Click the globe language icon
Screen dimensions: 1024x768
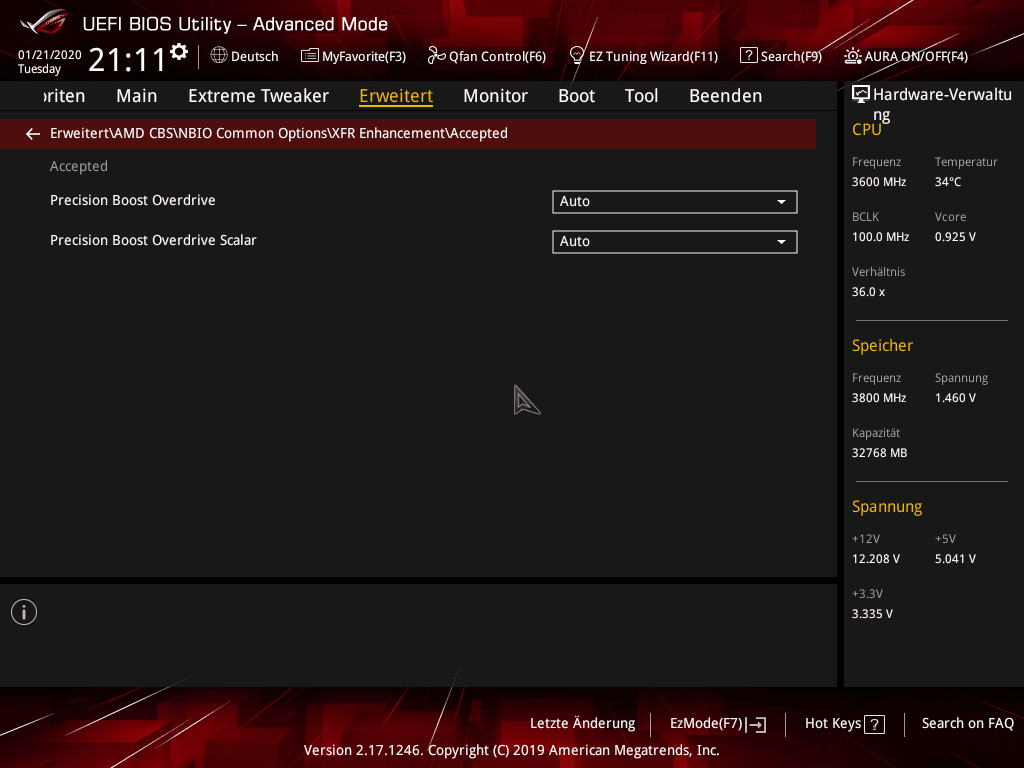pyautogui.click(x=219, y=56)
